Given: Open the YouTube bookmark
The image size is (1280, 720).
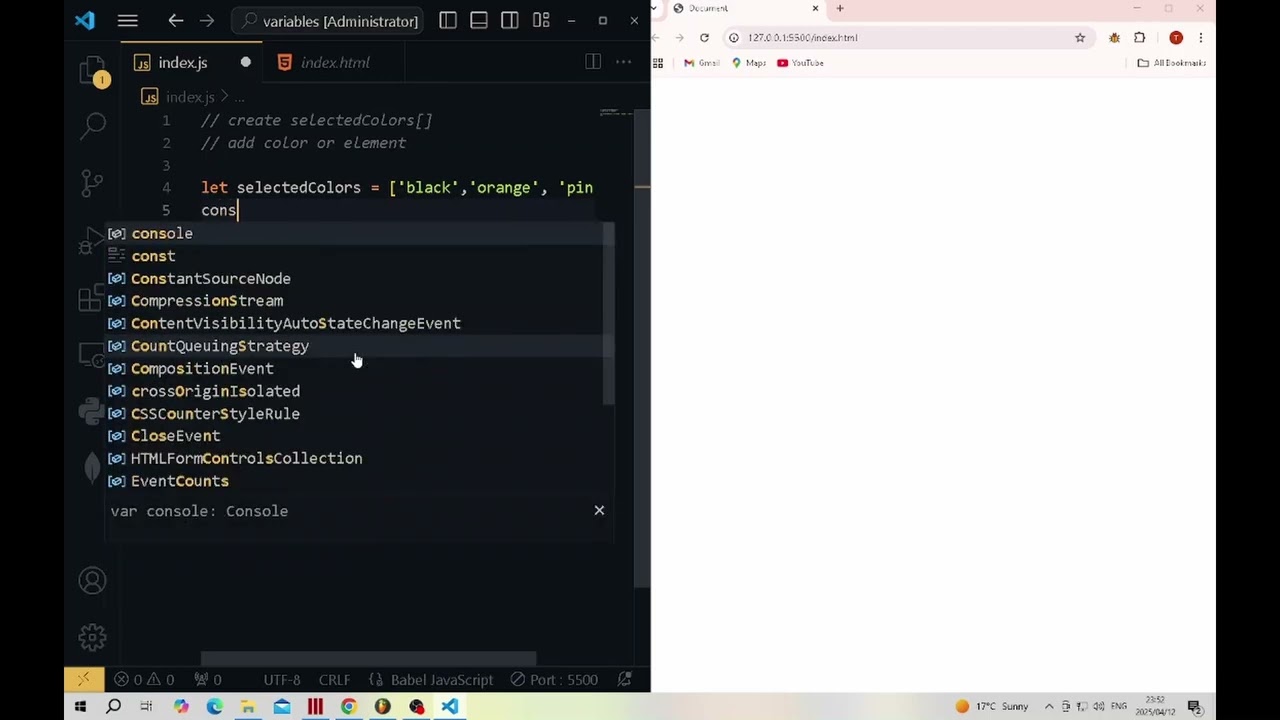Looking at the screenshot, I should pyautogui.click(x=800, y=63).
